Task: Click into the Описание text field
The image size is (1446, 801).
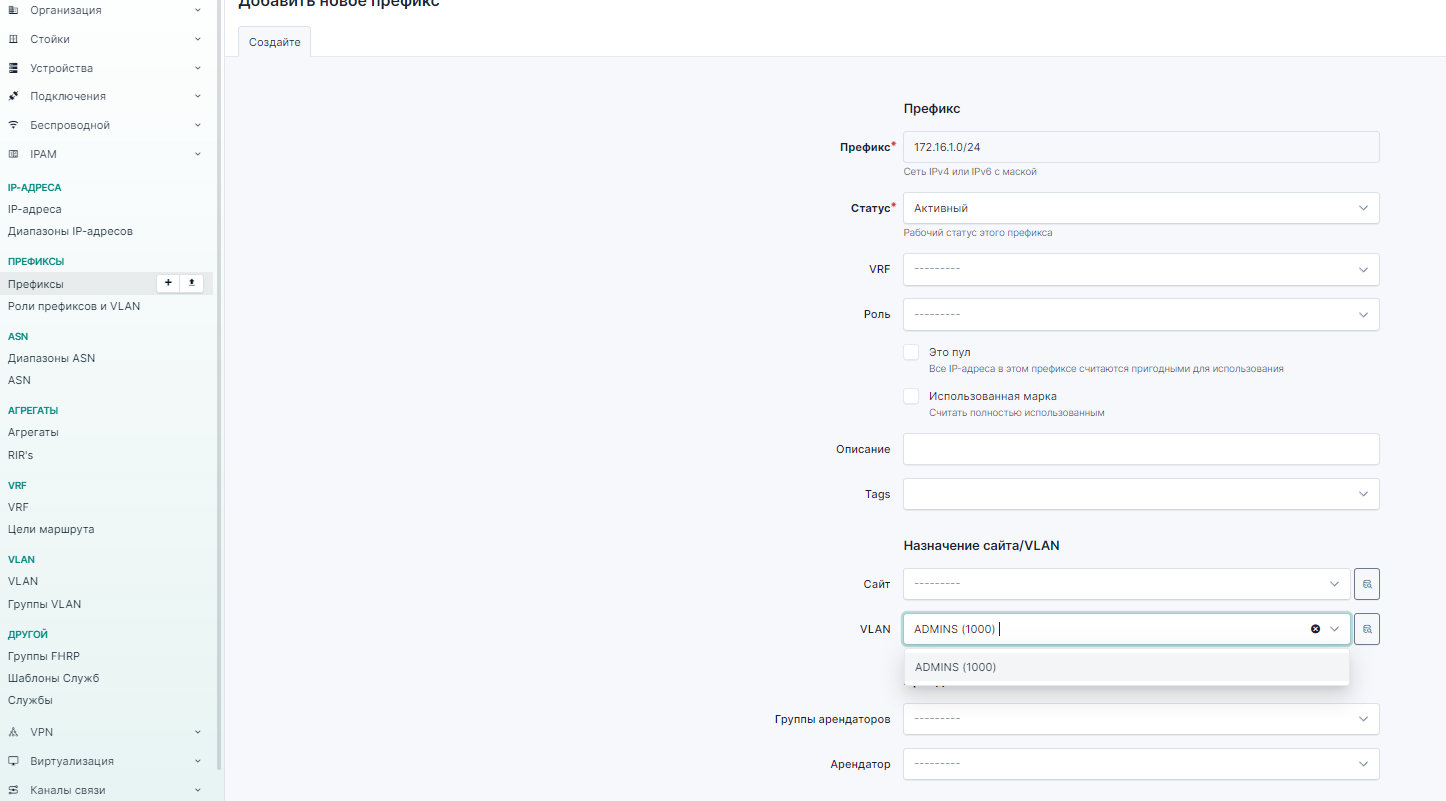Action: click(1140, 449)
